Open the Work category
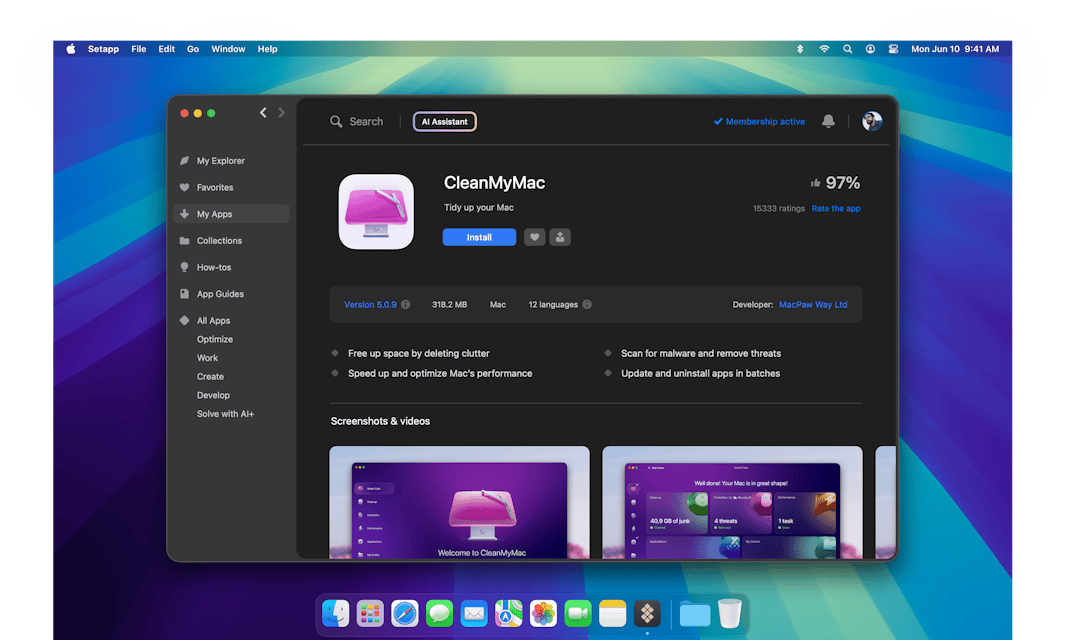The width and height of the screenshot is (1065, 640). pyautogui.click(x=207, y=358)
